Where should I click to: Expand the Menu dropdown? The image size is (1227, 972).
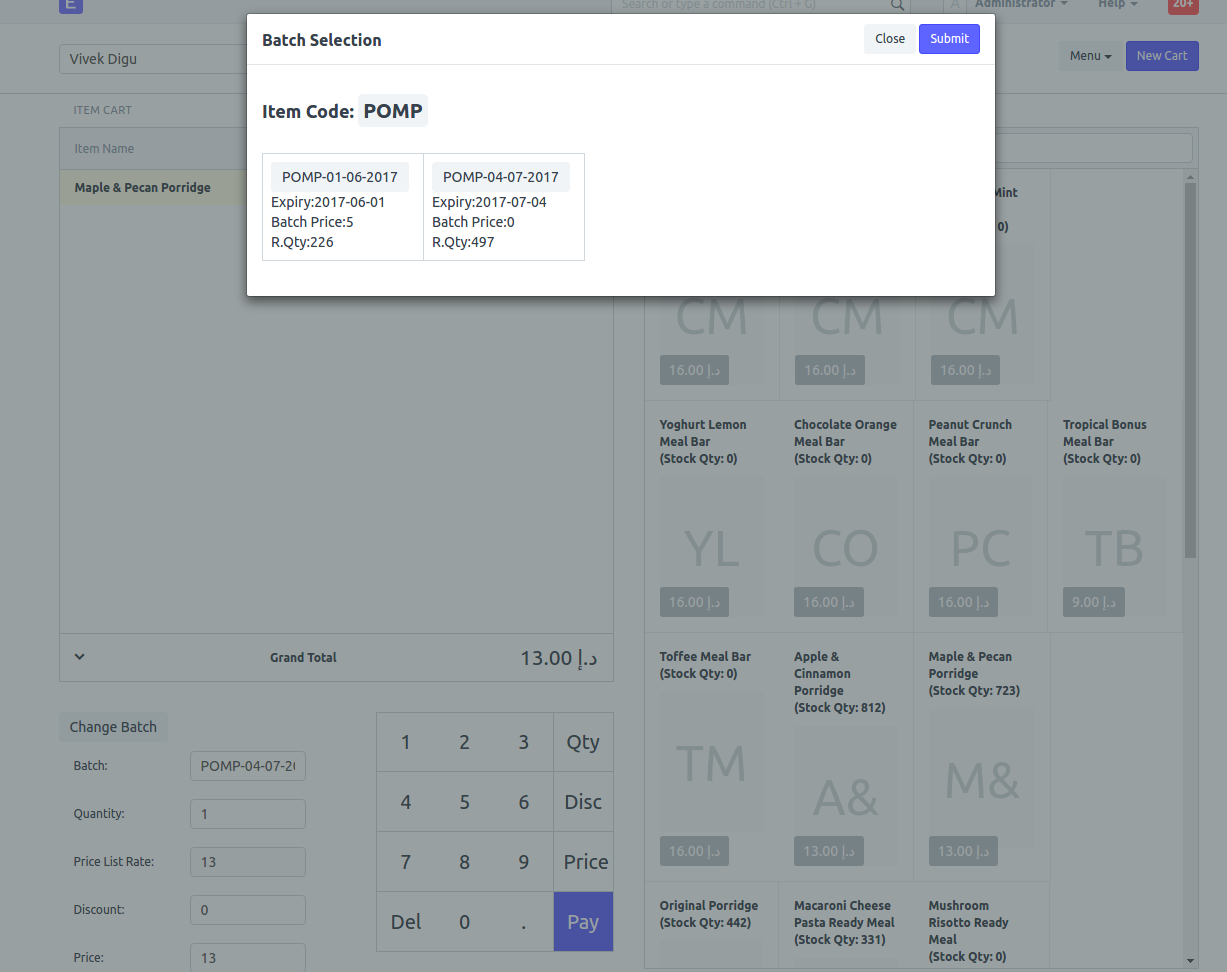coord(1090,56)
